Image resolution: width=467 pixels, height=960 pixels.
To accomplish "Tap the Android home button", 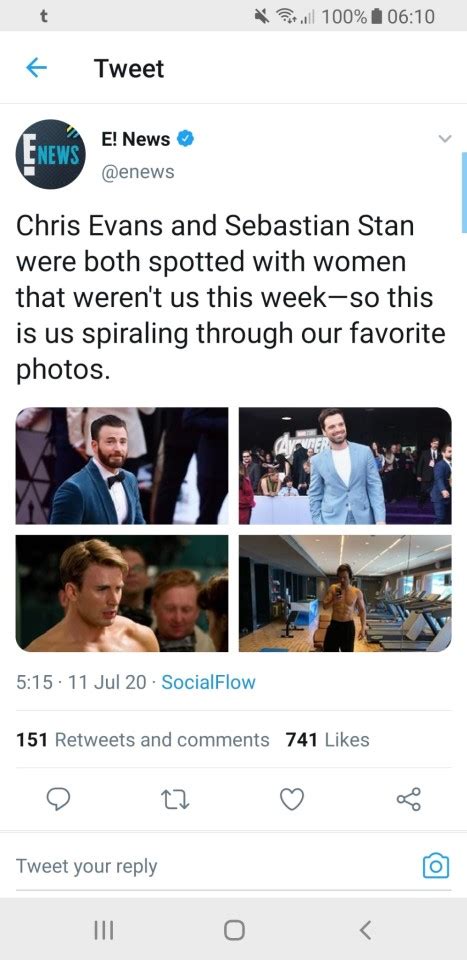I will pyautogui.click(x=234, y=931).
